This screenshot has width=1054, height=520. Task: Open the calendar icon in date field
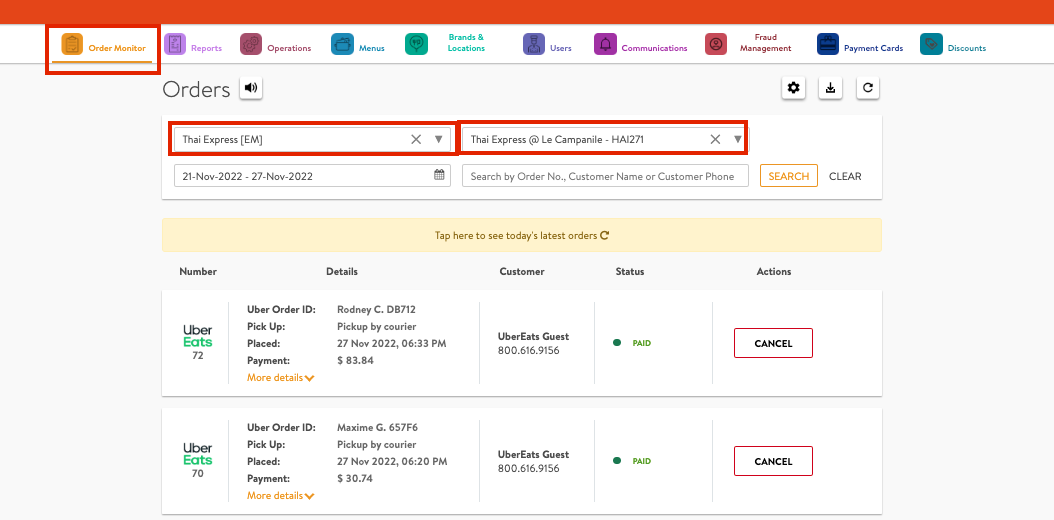[x=439, y=176]
